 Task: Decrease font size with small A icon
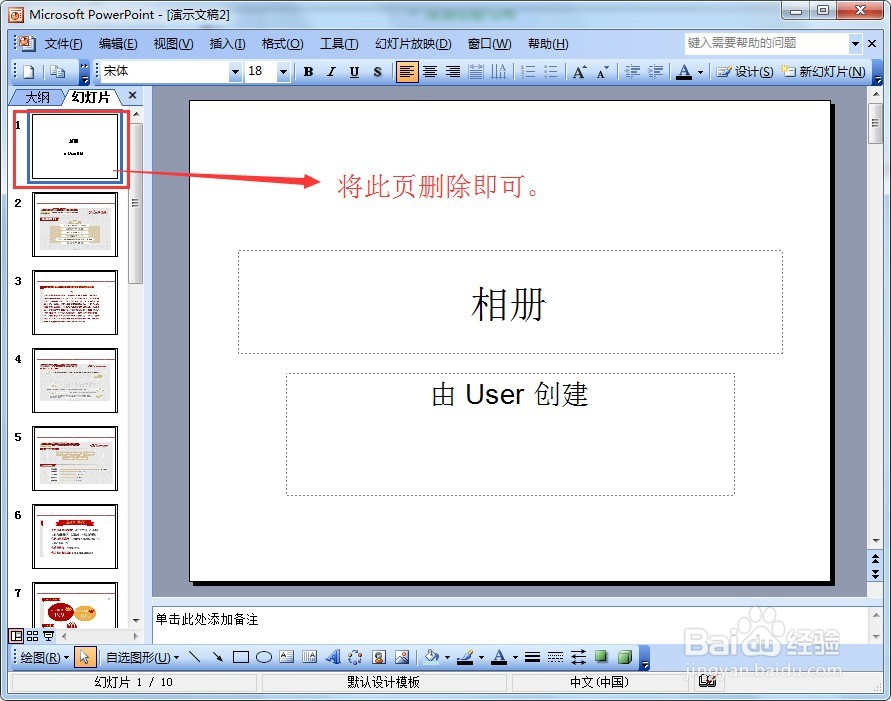click(x=602, y=72)
